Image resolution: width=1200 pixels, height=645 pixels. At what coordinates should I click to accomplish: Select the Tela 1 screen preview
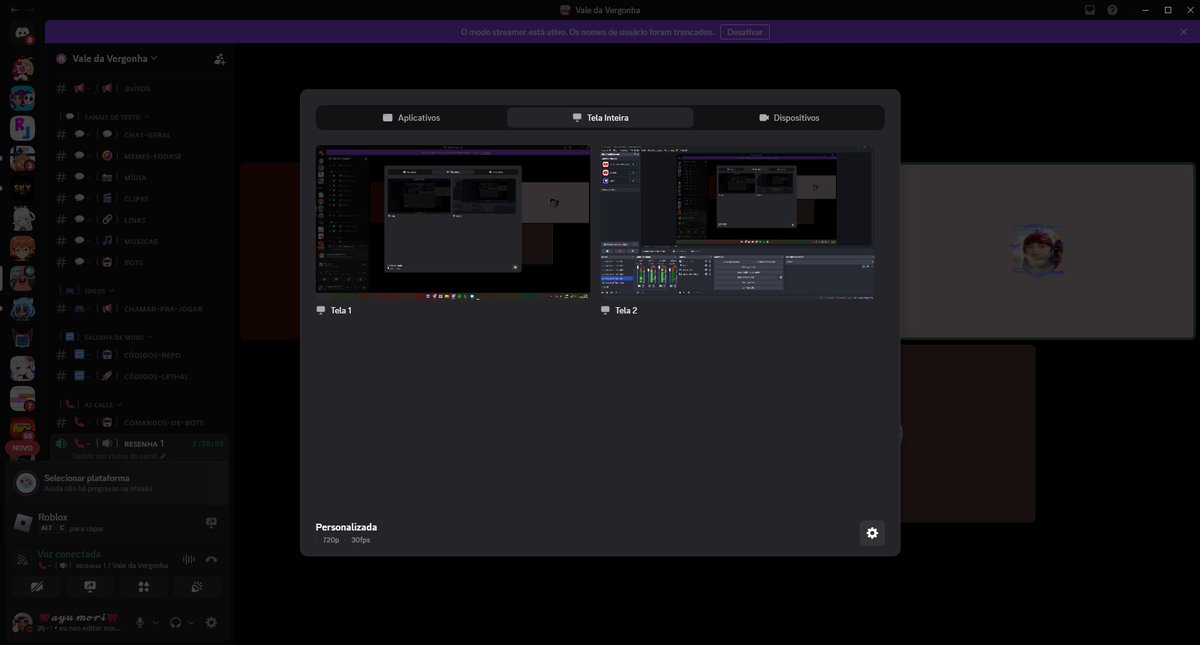pos(453,223)
